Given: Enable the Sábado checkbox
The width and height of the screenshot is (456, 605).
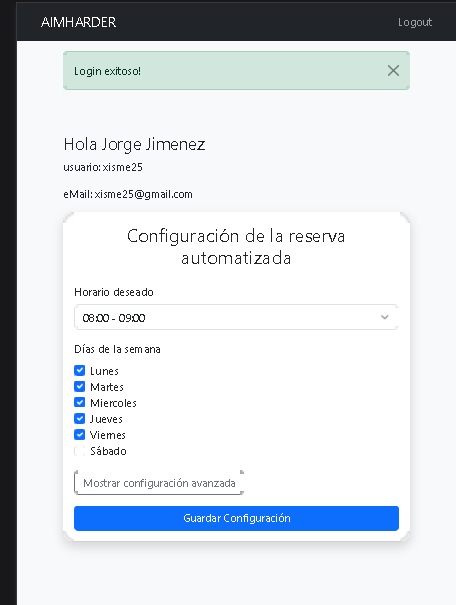Looking at the screenshot, I should (x=79, y=451).
